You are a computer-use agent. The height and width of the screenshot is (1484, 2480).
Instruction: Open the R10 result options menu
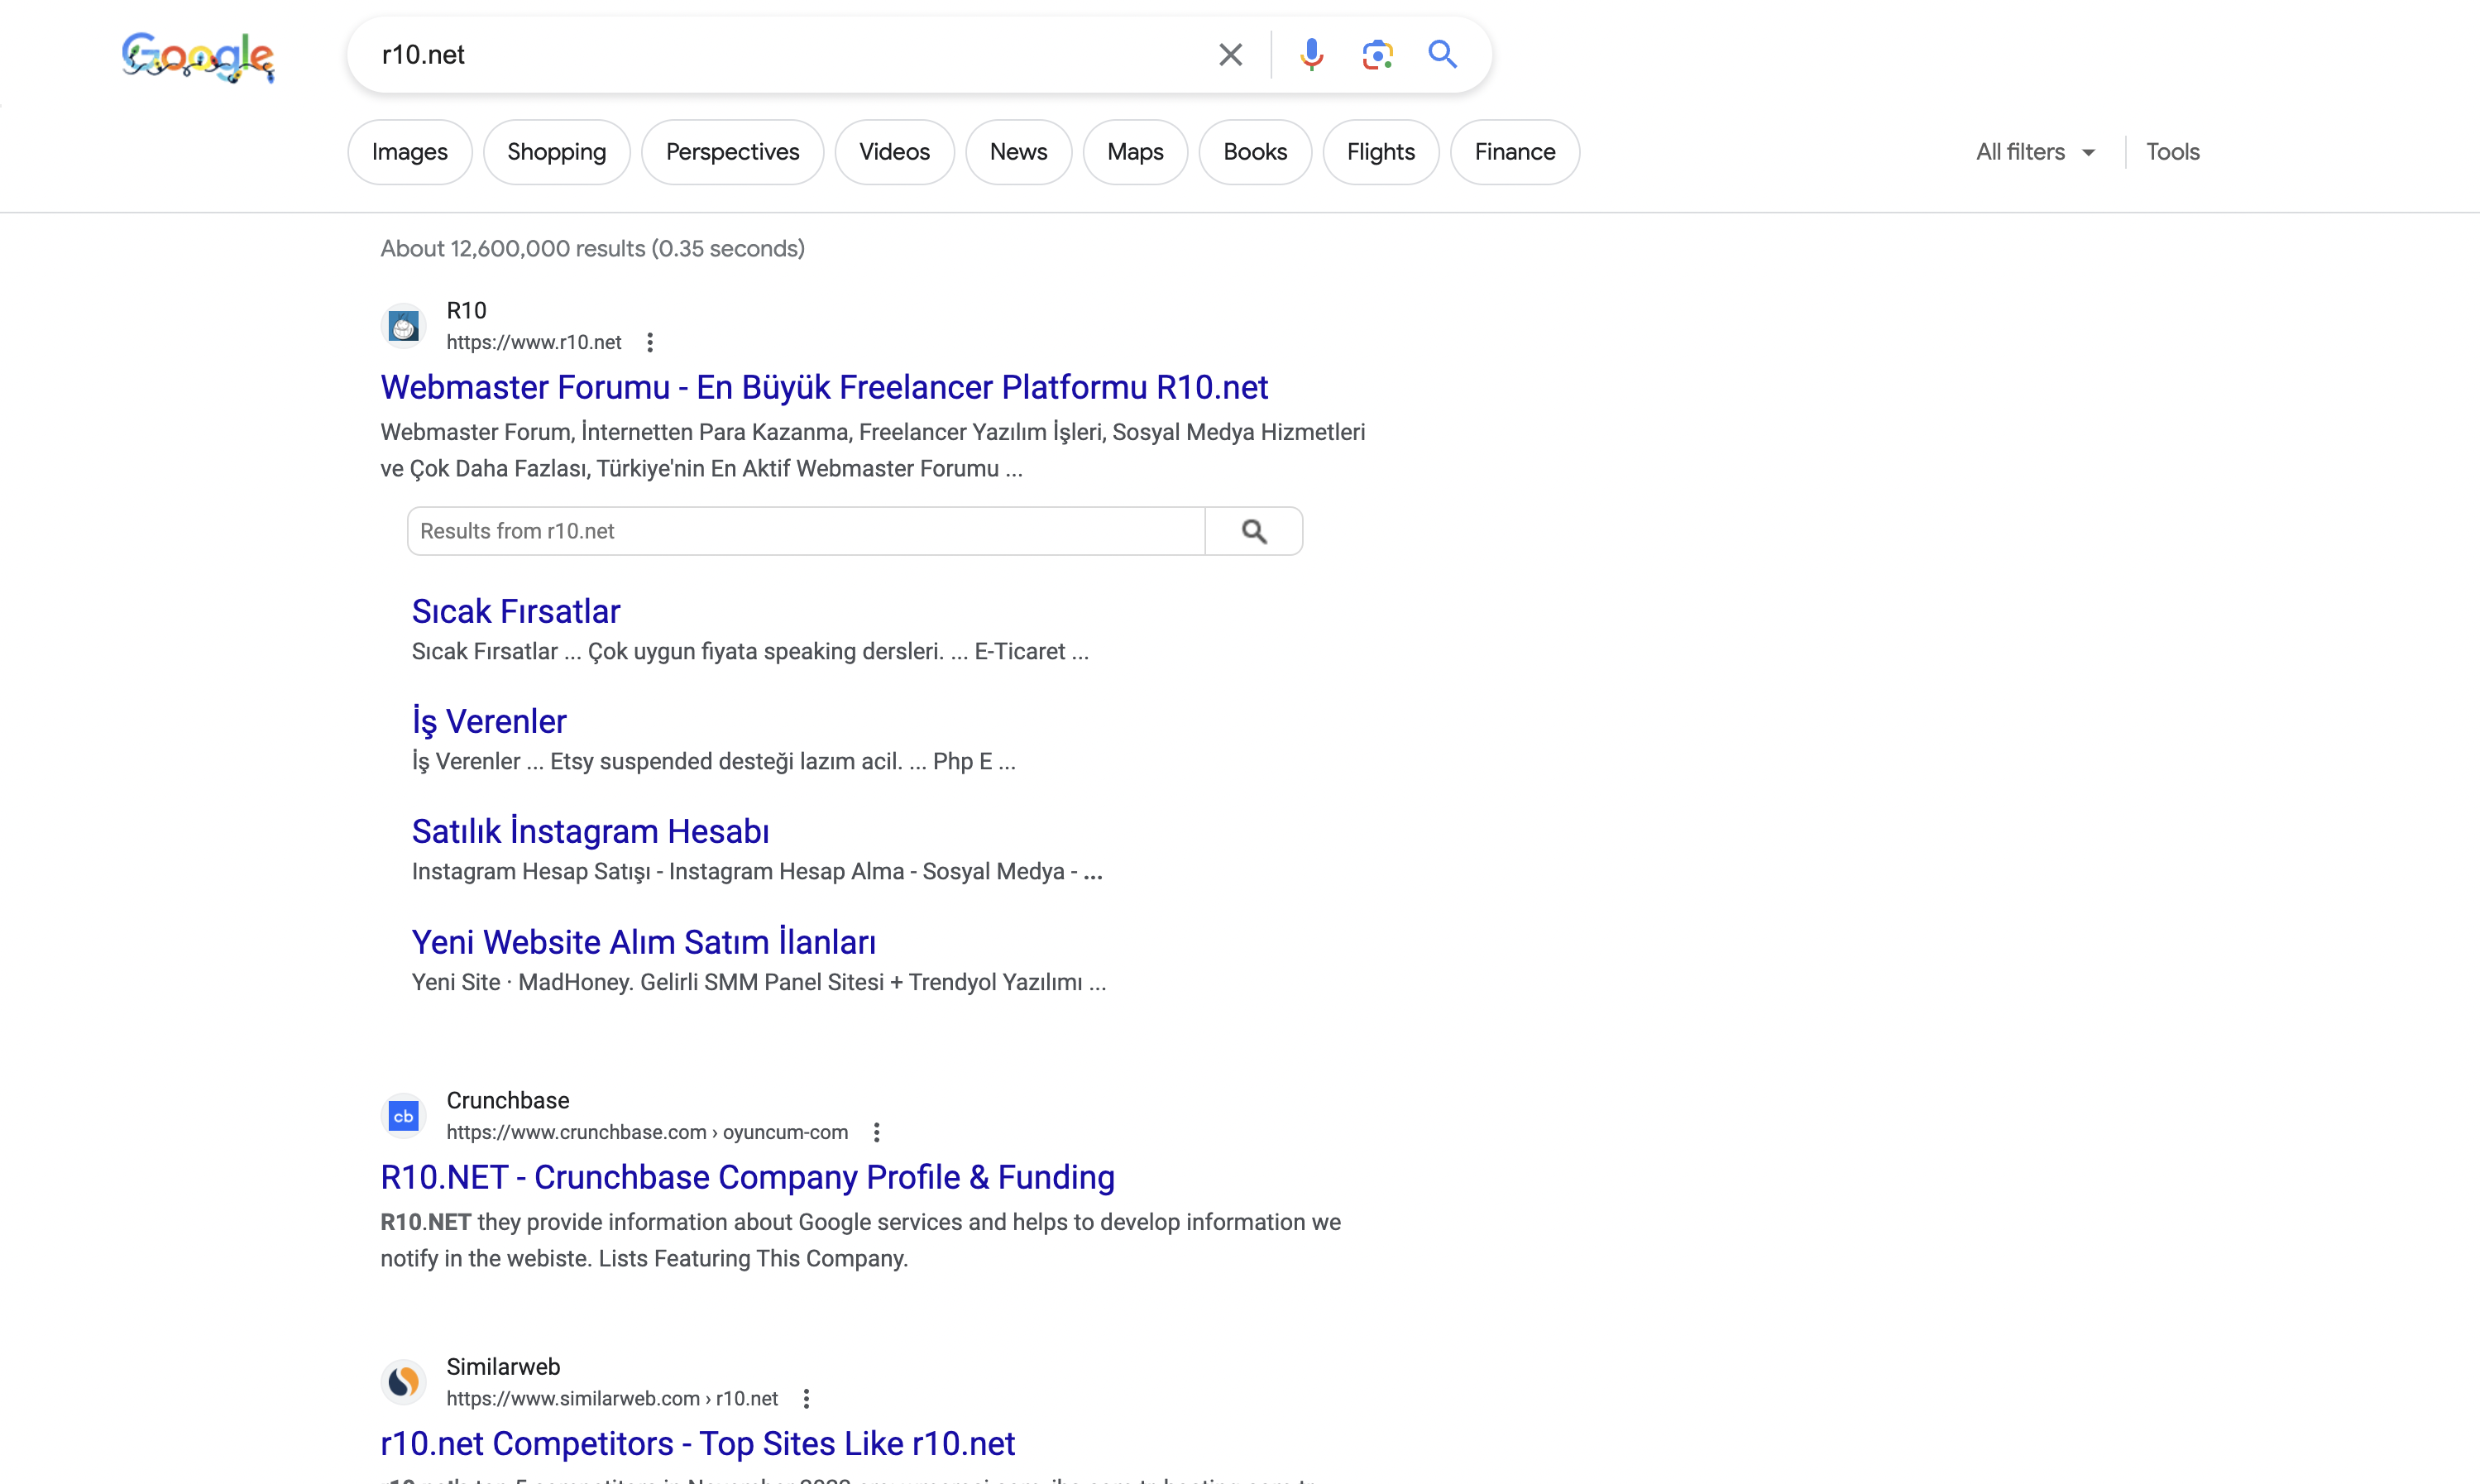coord(650,342)
